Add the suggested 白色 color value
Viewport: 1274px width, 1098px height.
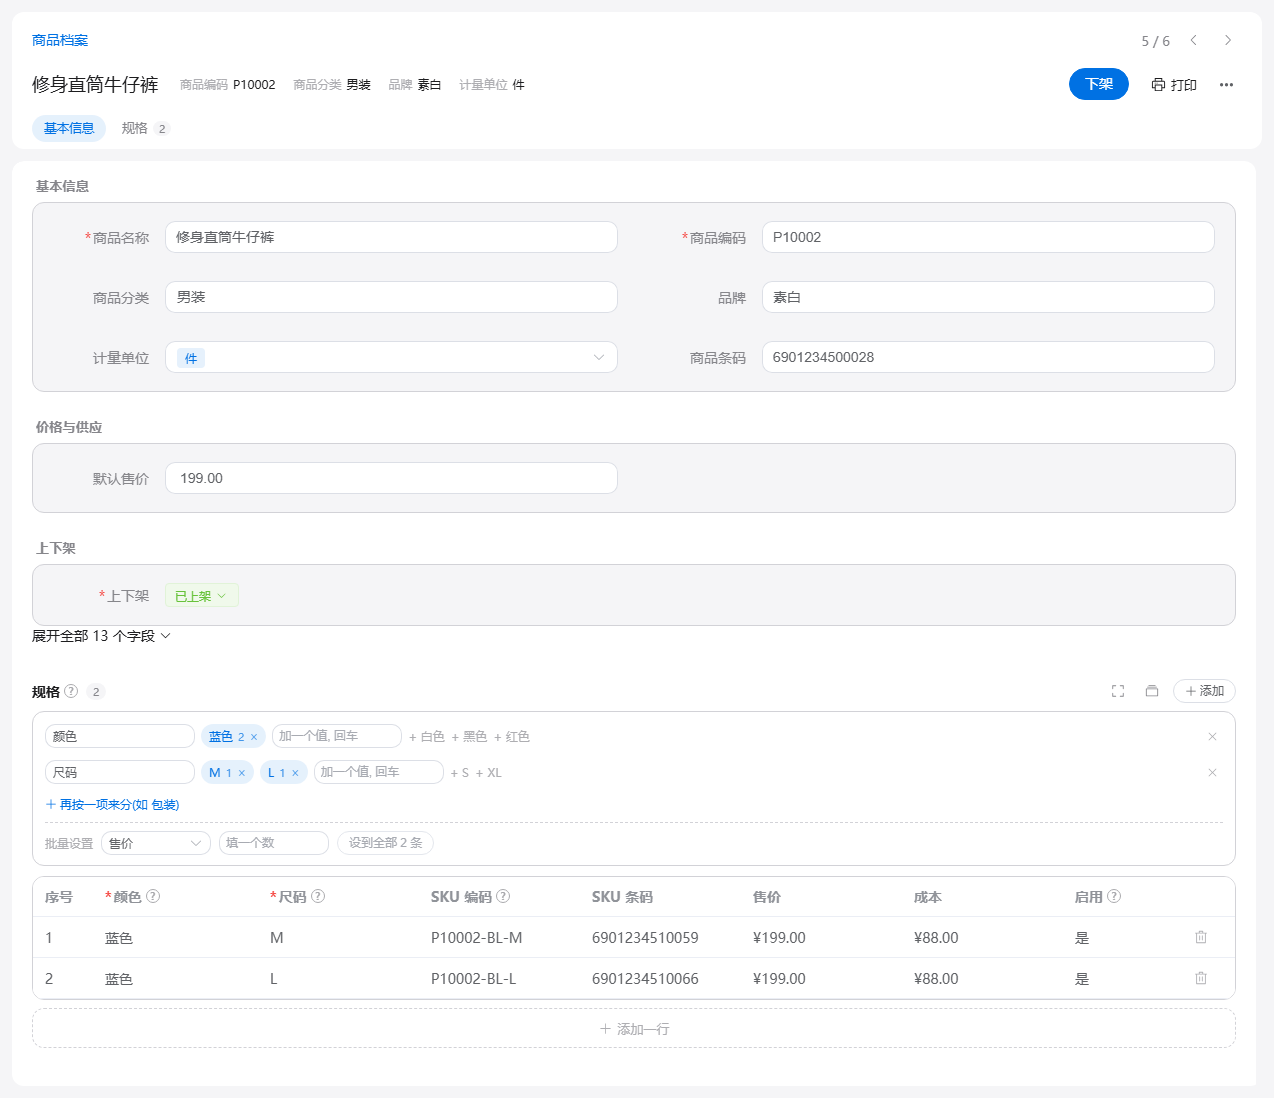coord(427,737)
